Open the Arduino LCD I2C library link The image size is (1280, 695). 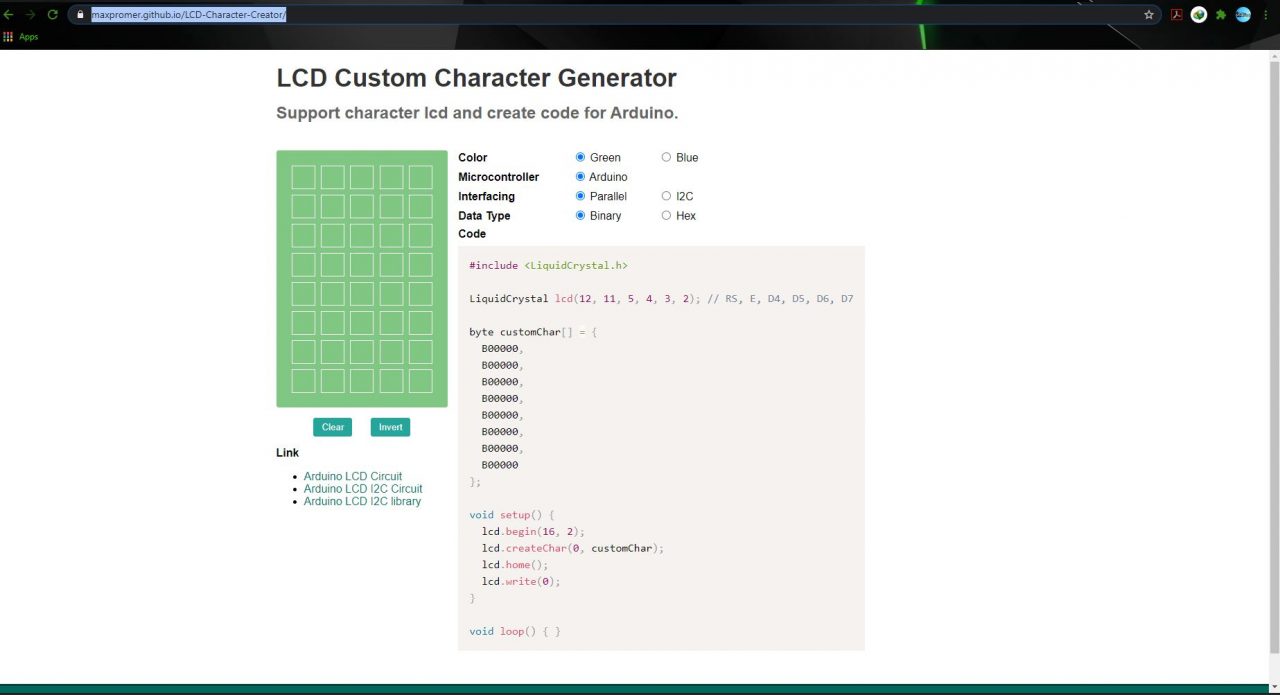[x=362, y=501]
